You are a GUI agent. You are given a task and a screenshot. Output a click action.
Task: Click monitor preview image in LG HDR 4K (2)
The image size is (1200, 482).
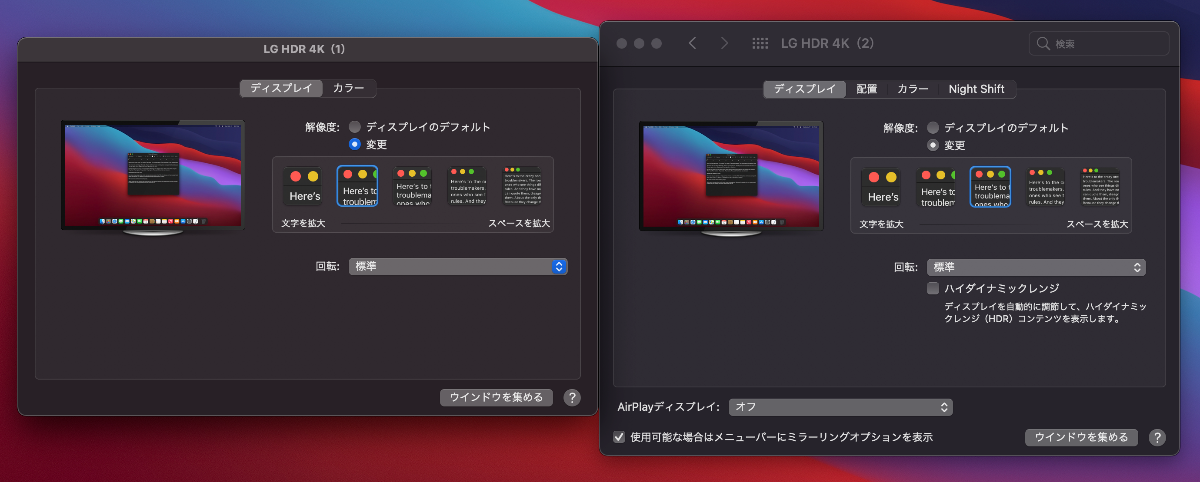730,178
